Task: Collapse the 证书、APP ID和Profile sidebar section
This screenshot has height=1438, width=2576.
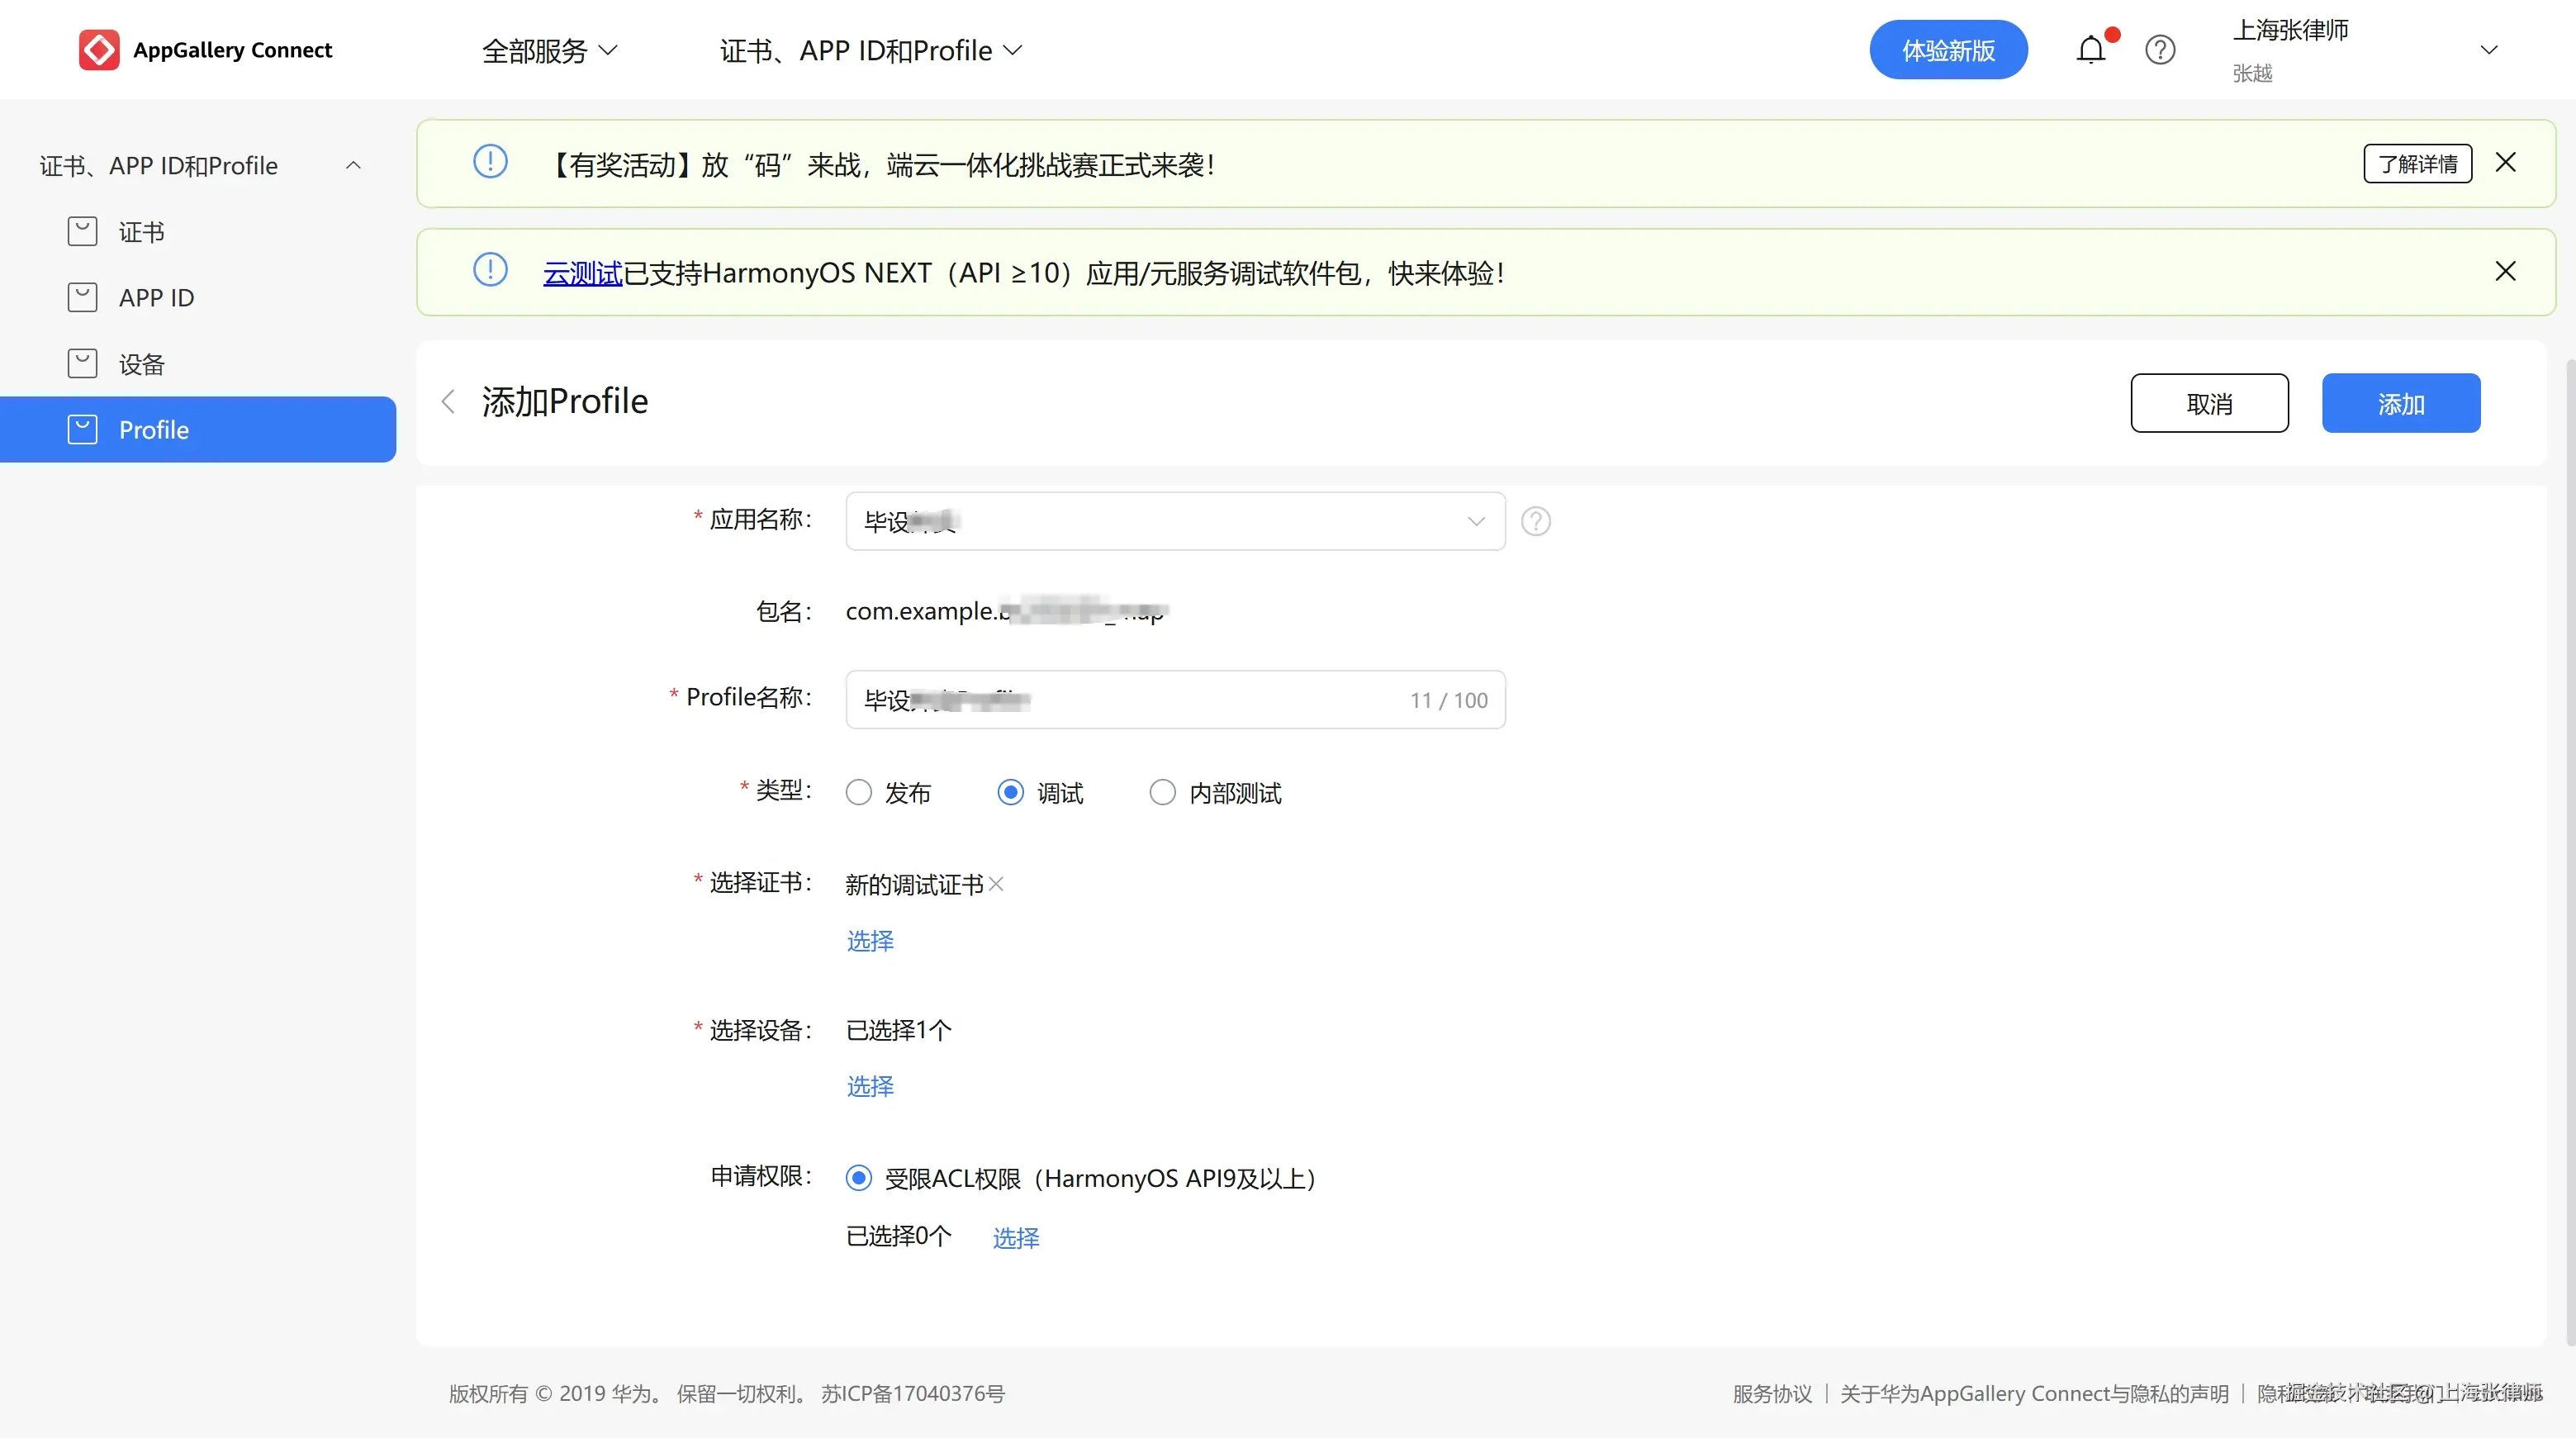Action: [353, 166]
